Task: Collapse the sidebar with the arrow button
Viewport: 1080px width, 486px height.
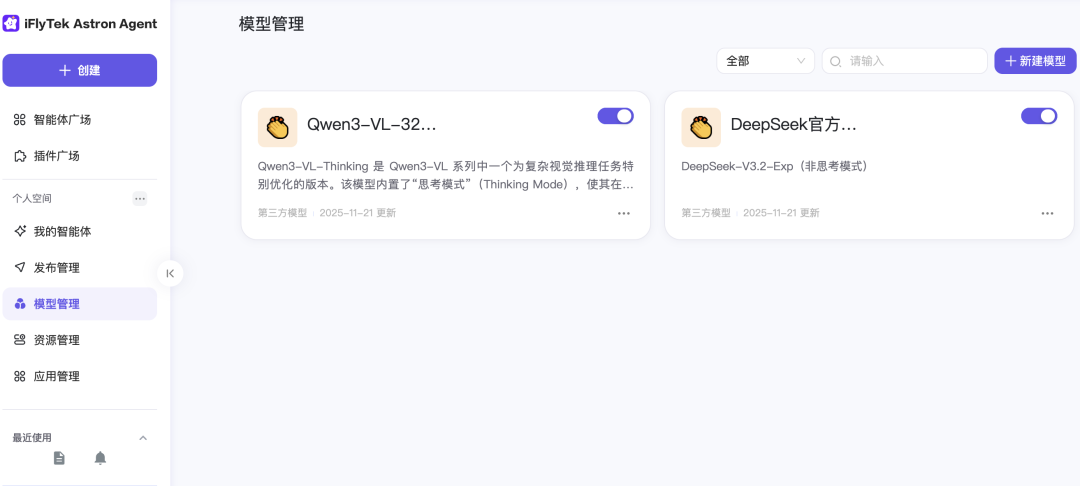Action: [170, 273]
